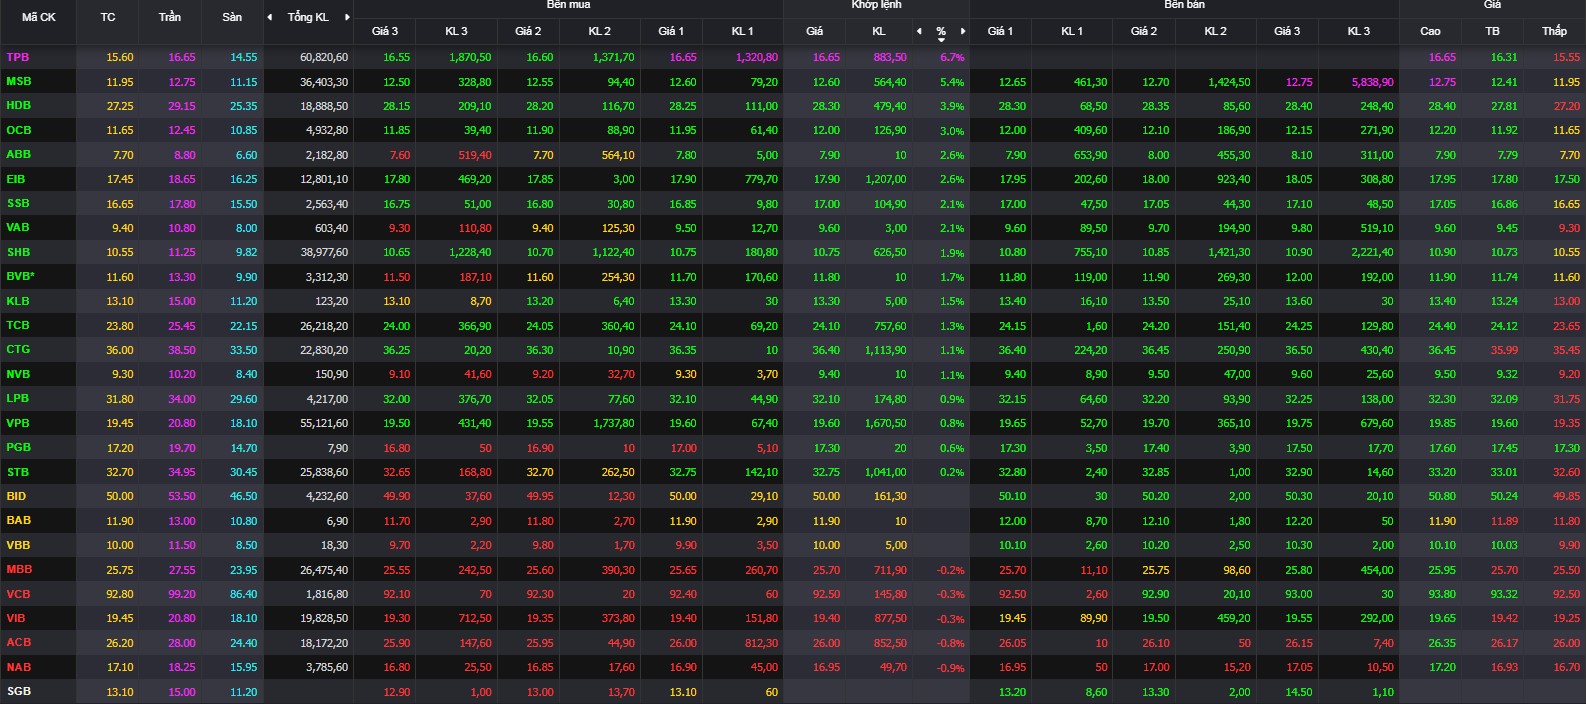Click the Sàn floor price column header
The height and width of the screenshot is (704, 1586).
(232, 17)
